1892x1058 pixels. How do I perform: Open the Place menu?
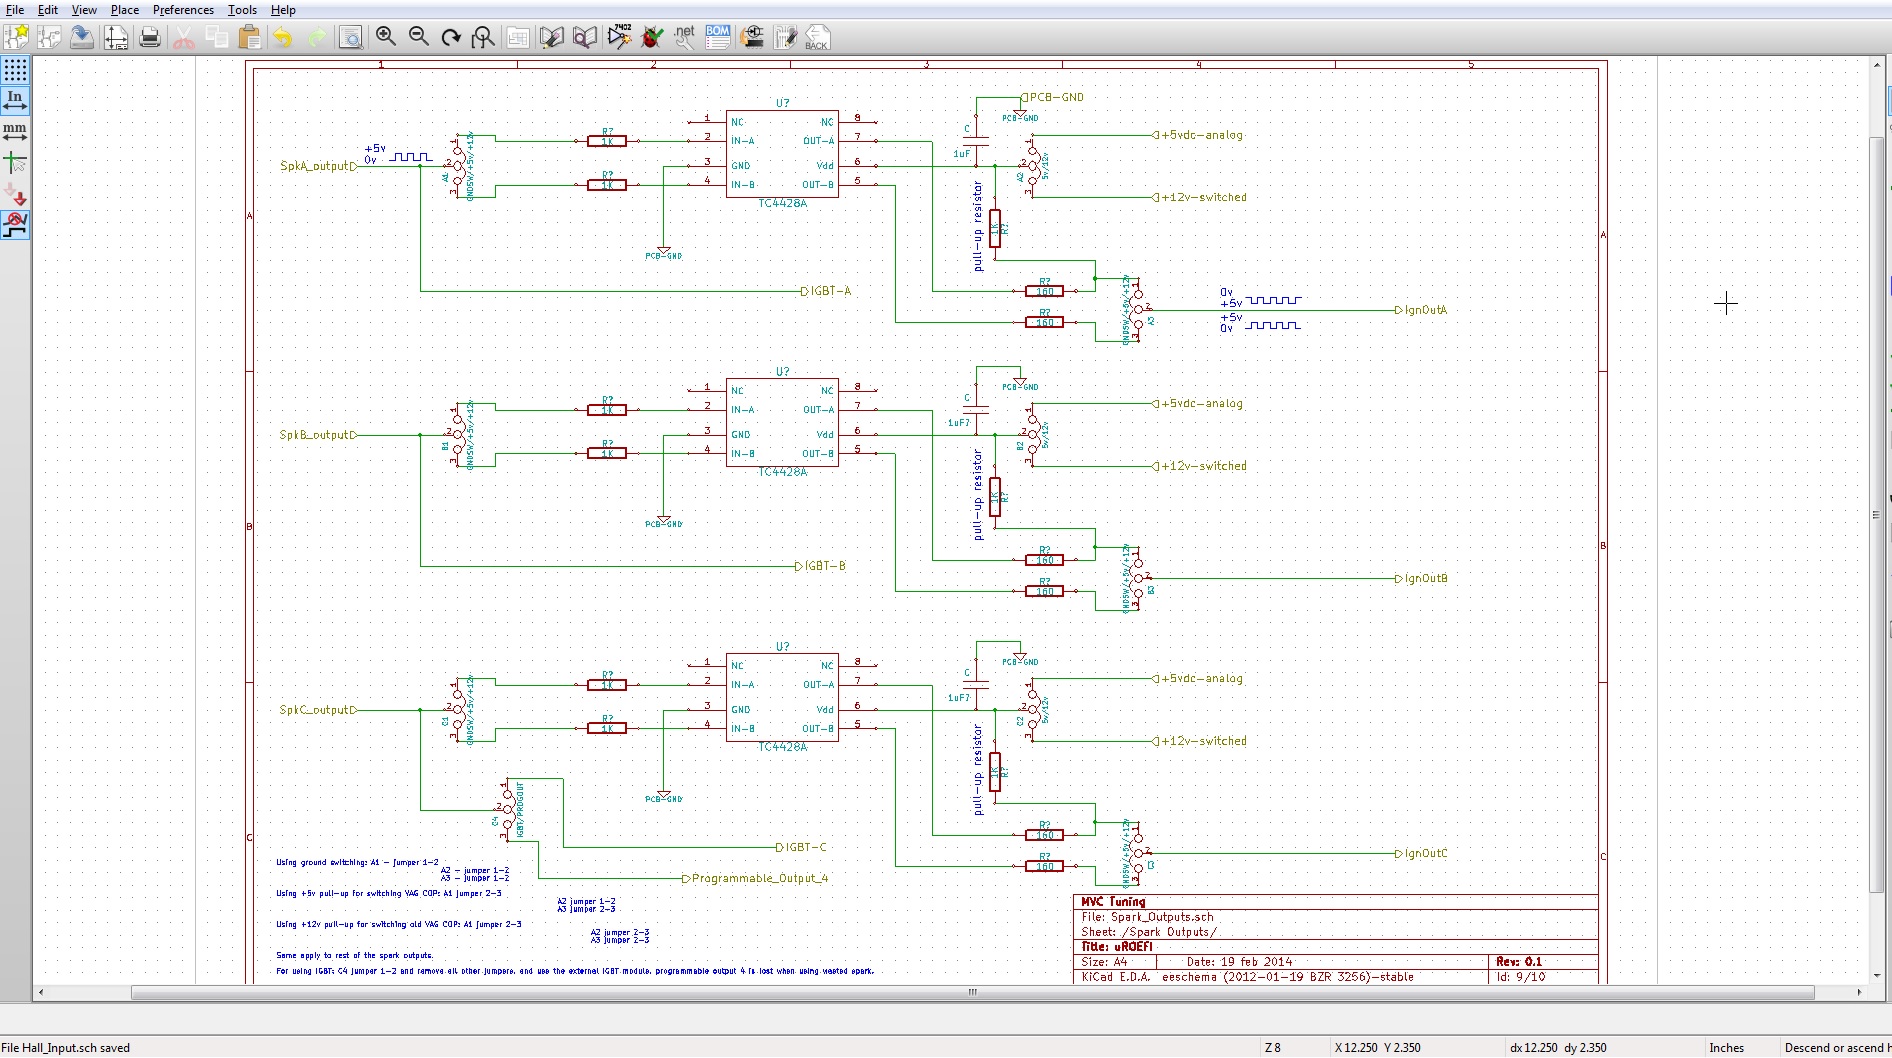click(125, 10)
